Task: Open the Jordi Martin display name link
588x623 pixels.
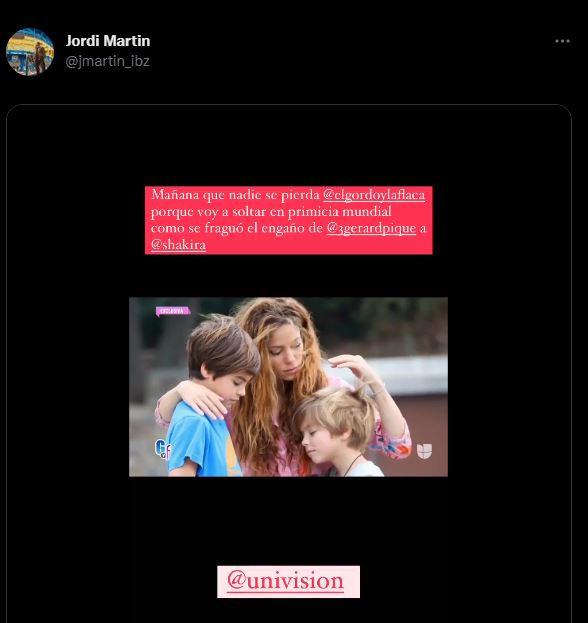Action: coord(108,41)
